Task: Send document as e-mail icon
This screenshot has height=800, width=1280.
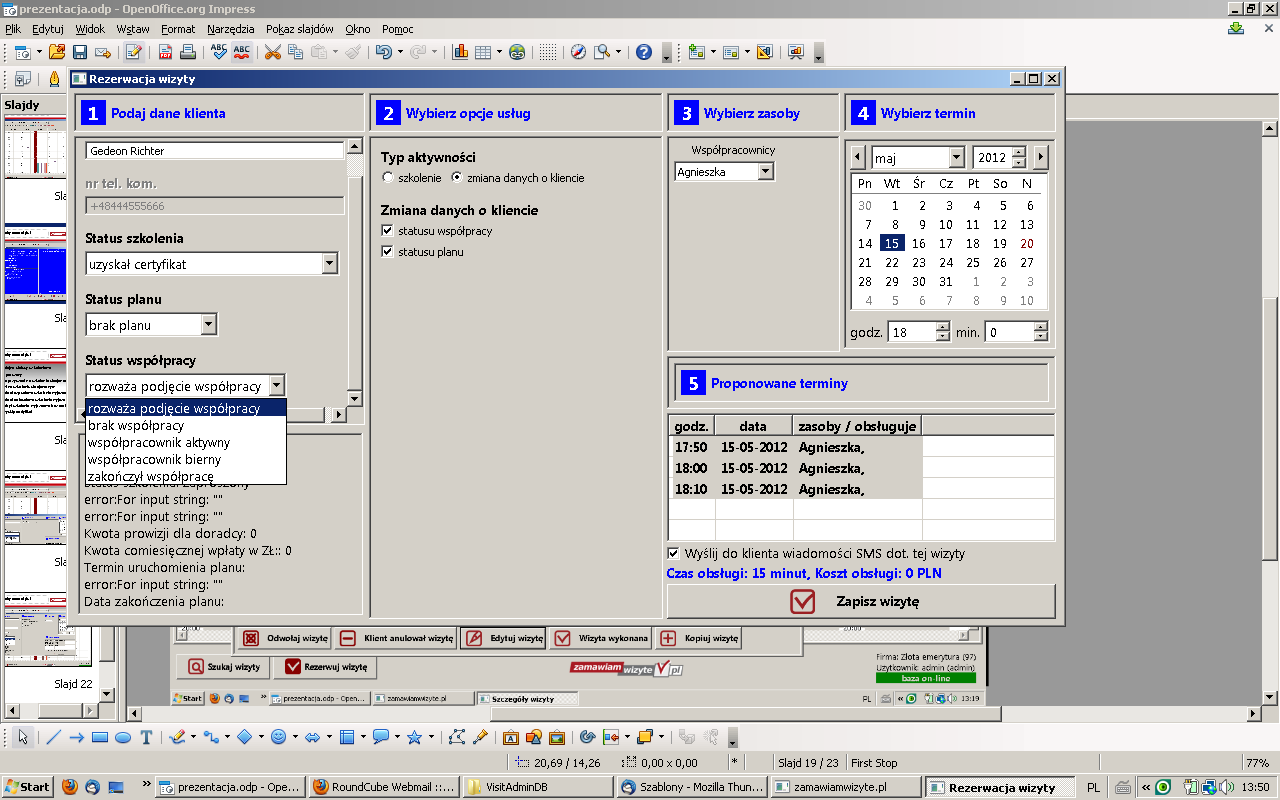Action: [102, 52]
